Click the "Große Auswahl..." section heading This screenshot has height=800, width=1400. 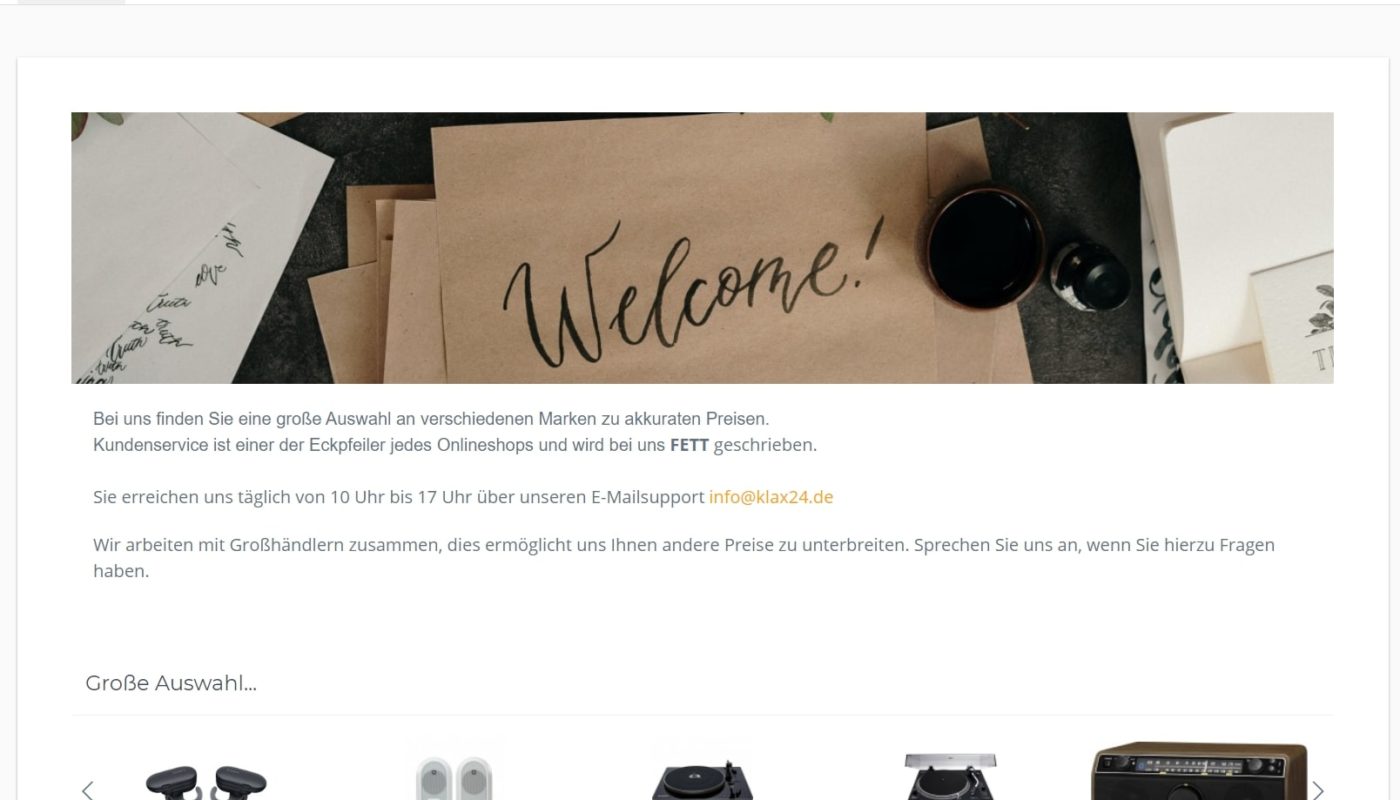click(x=171, y=683)
